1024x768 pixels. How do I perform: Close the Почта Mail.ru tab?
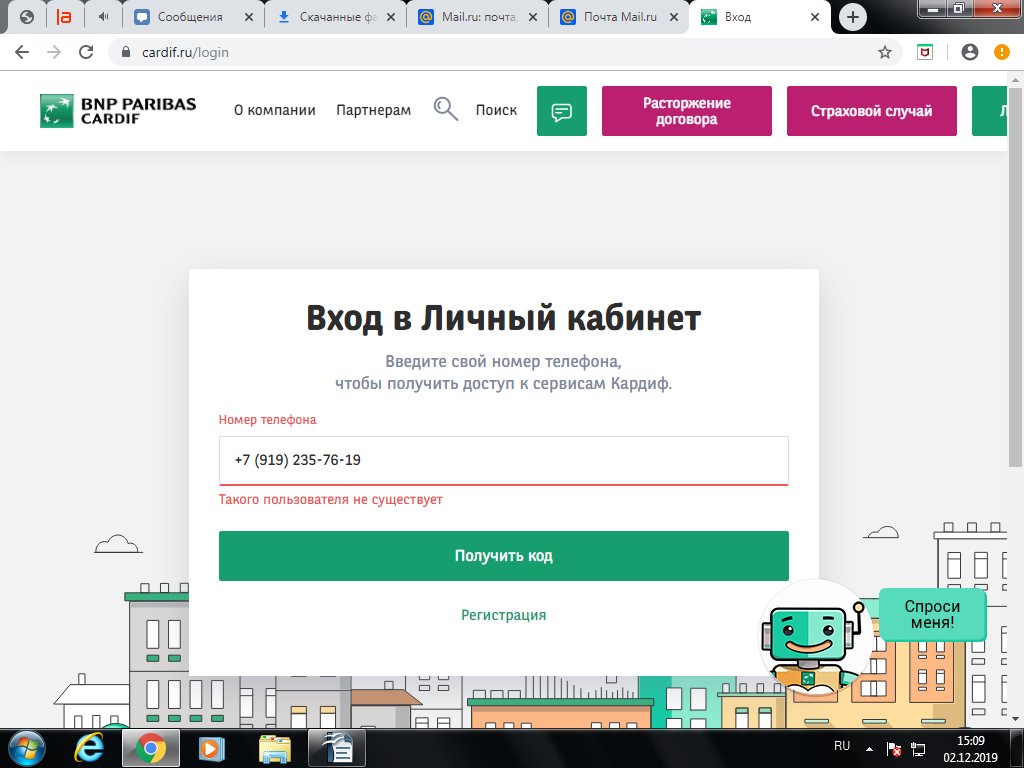[x=674, y=18]
